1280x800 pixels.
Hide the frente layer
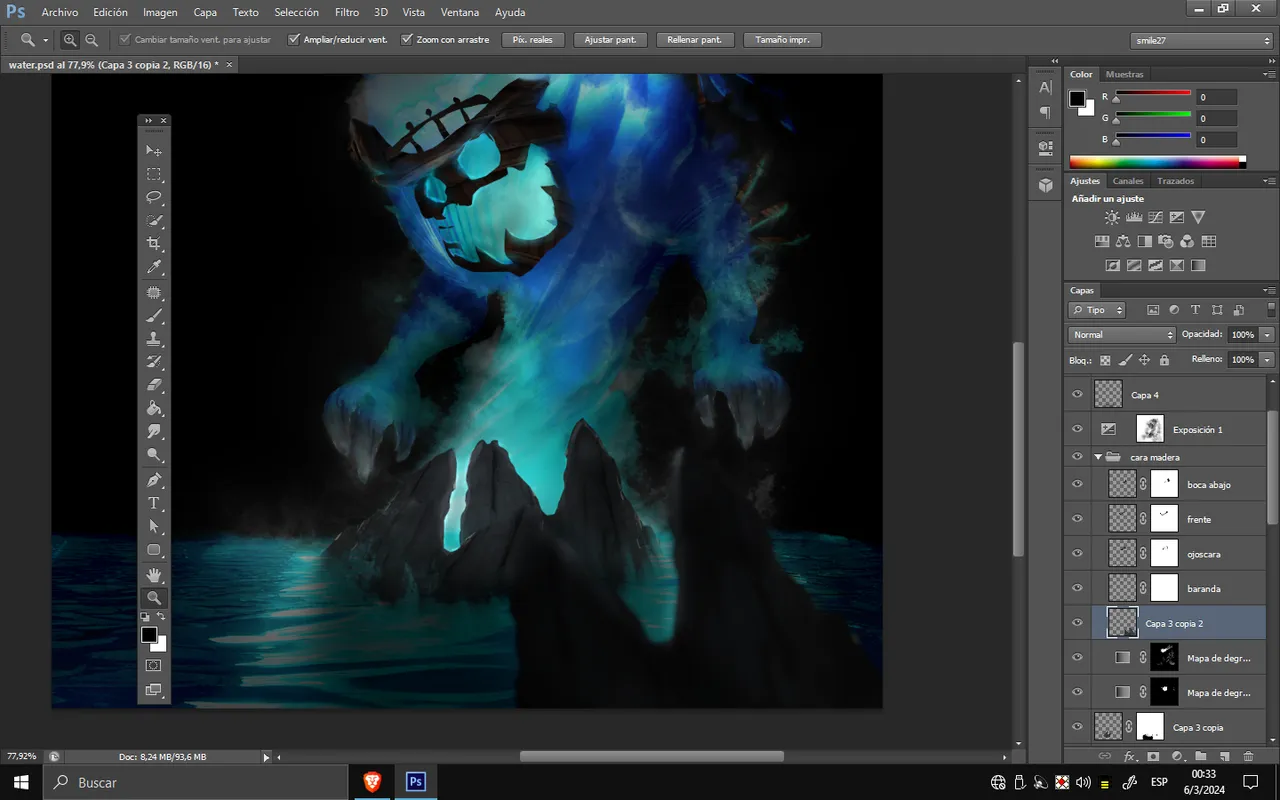(1077, 519)
